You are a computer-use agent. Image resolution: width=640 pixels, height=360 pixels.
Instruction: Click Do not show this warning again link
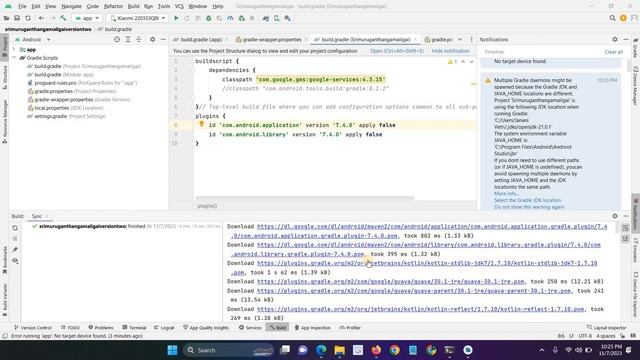[x=529, y=207]
